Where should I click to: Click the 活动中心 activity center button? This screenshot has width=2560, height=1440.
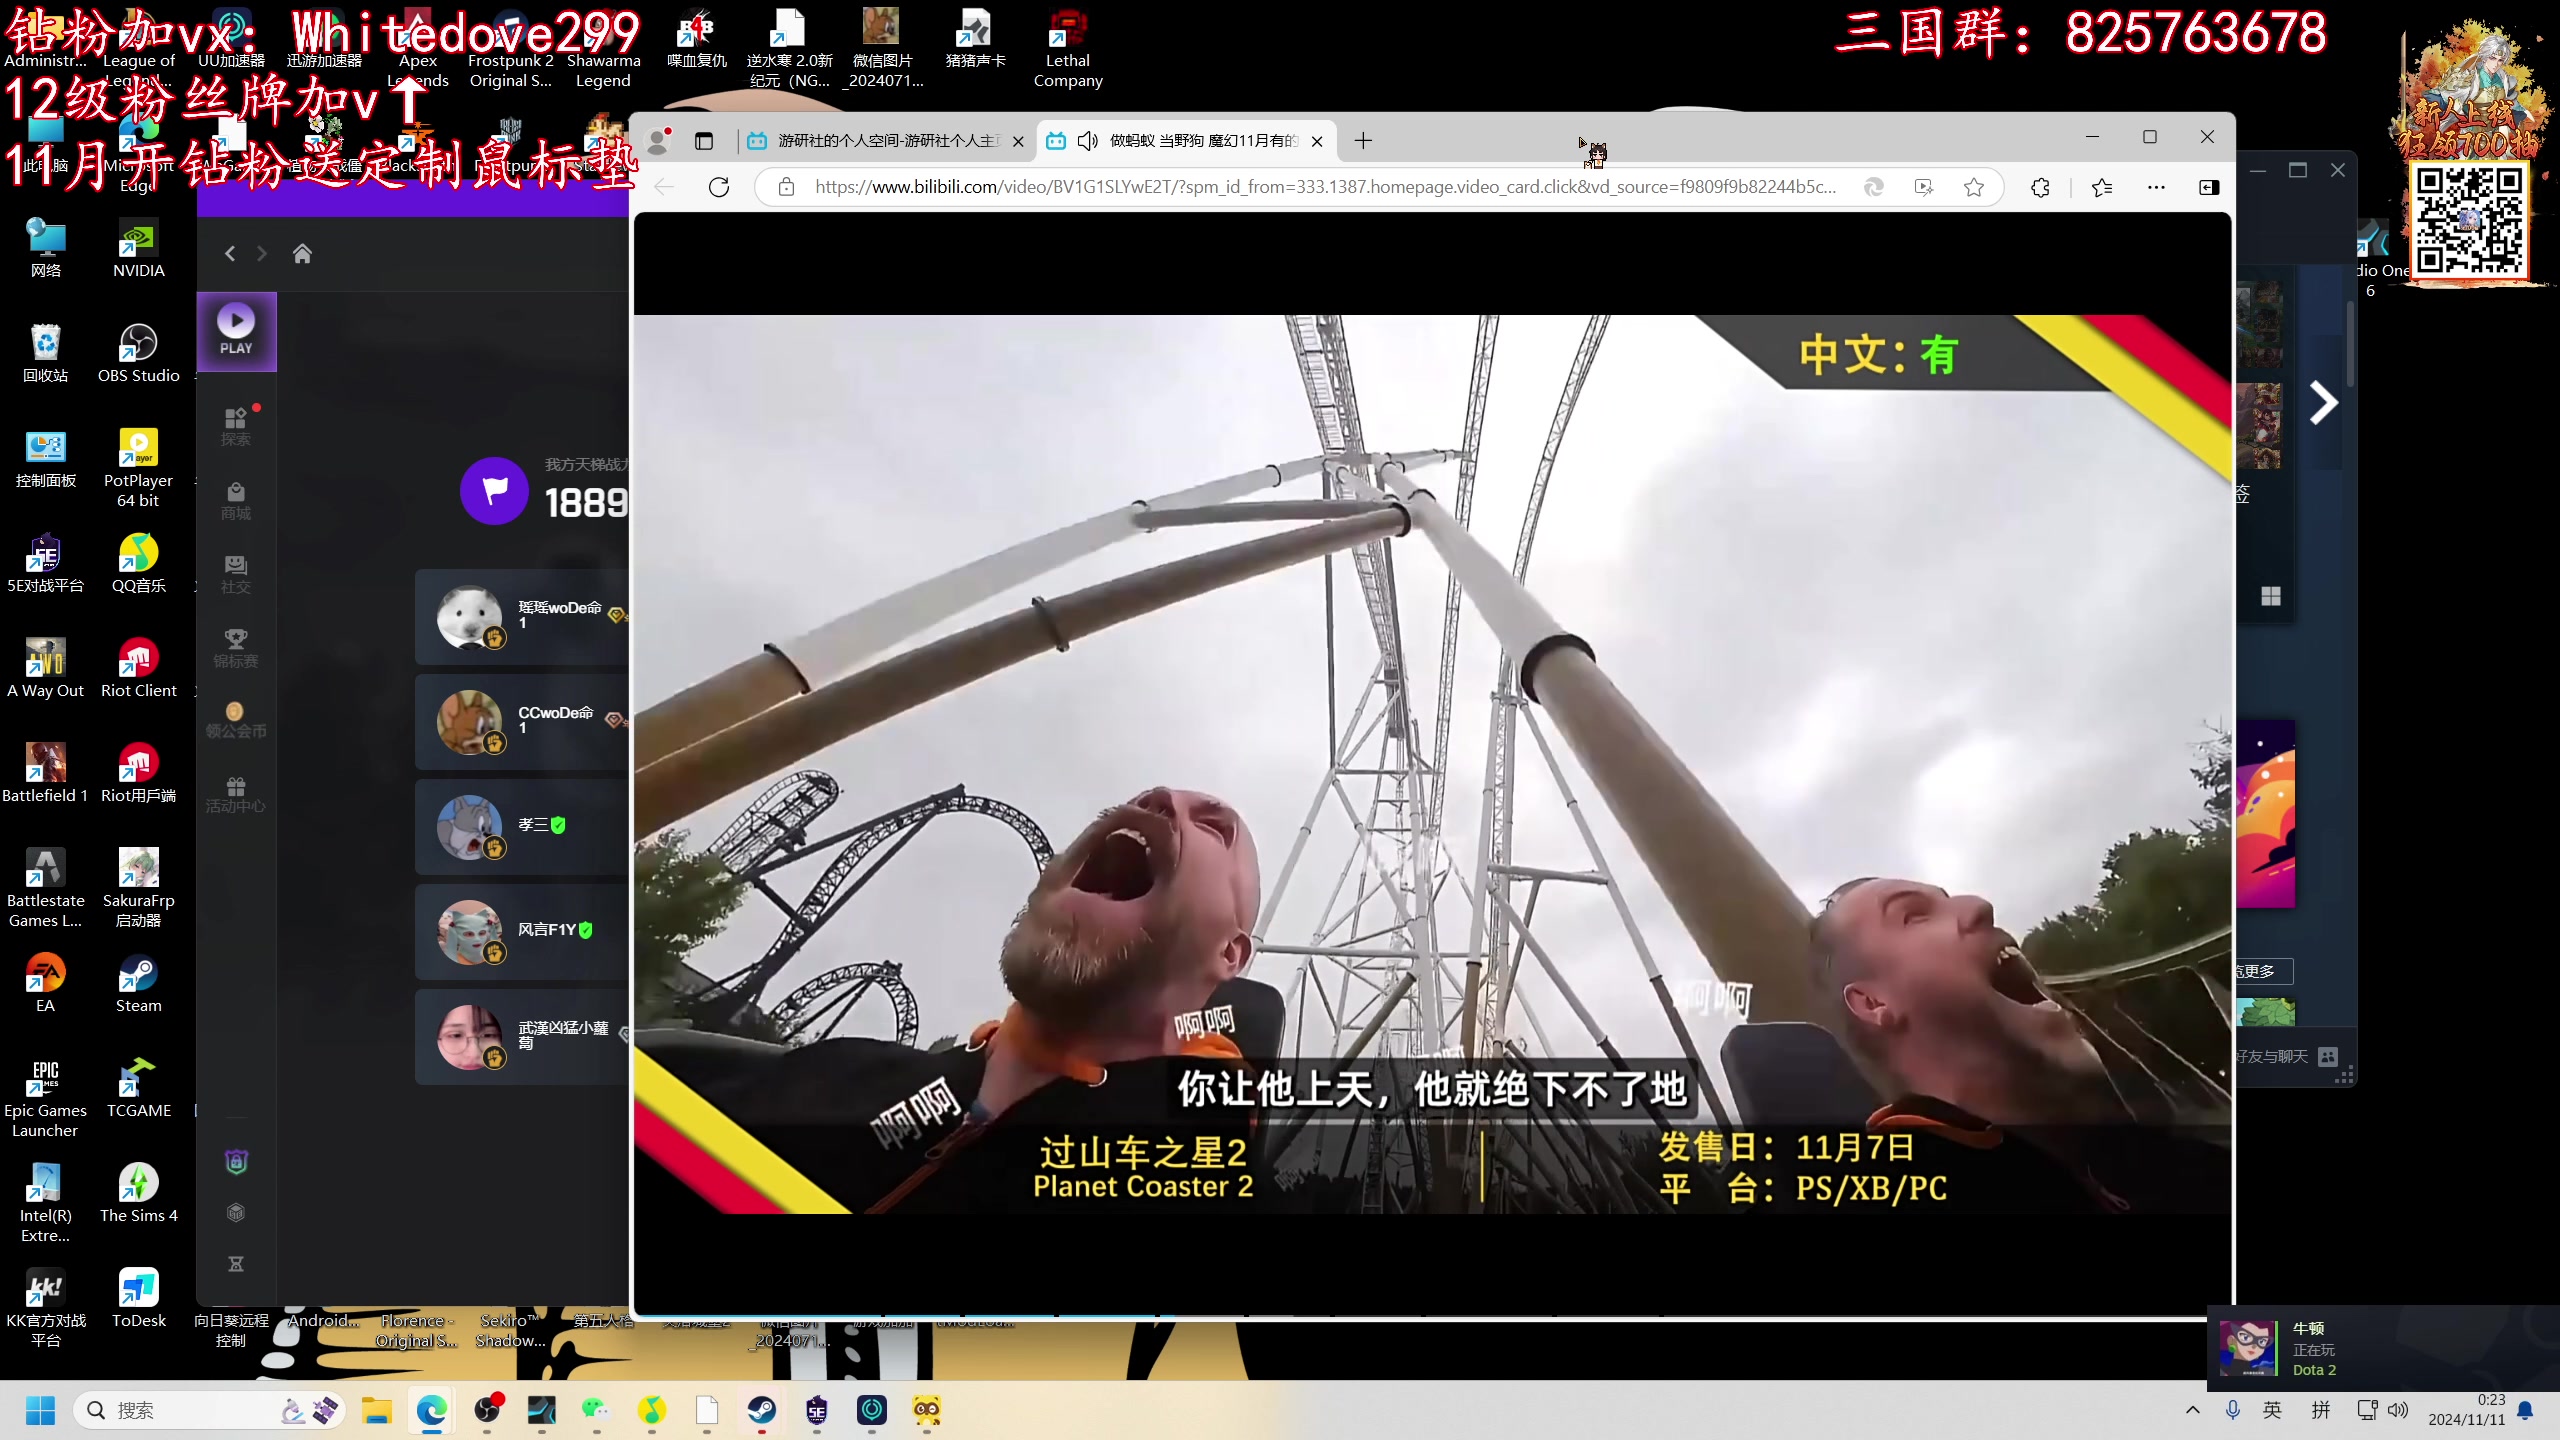(x=236, y=795)
